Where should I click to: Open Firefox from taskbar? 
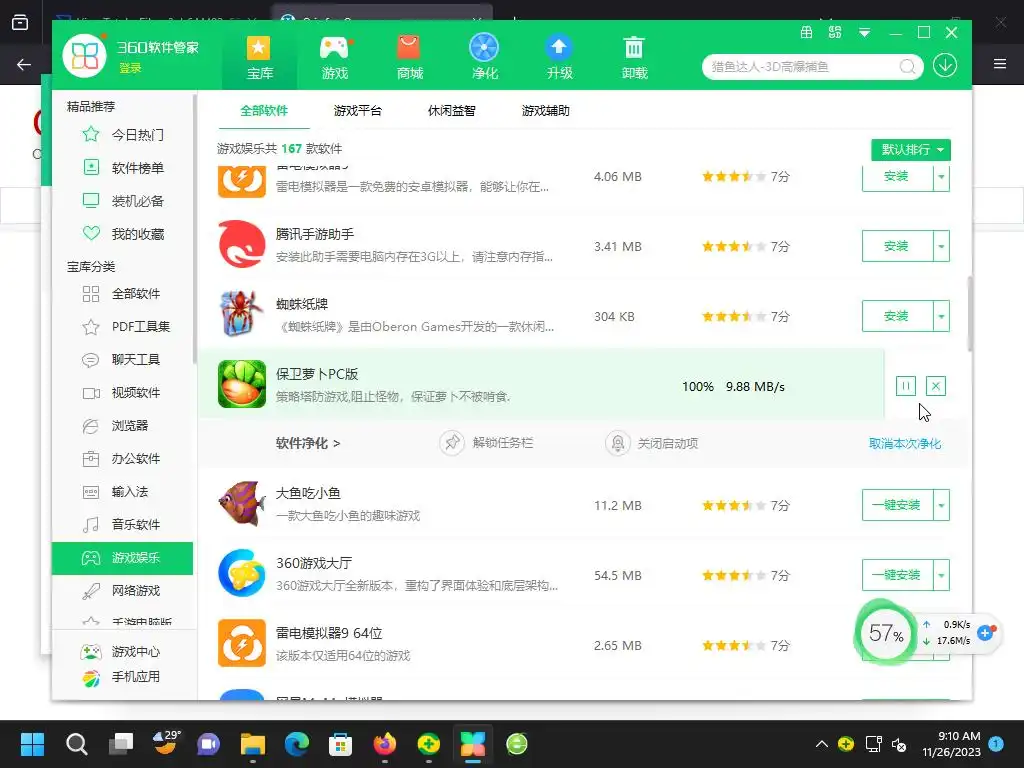click(x=385, y=744)
